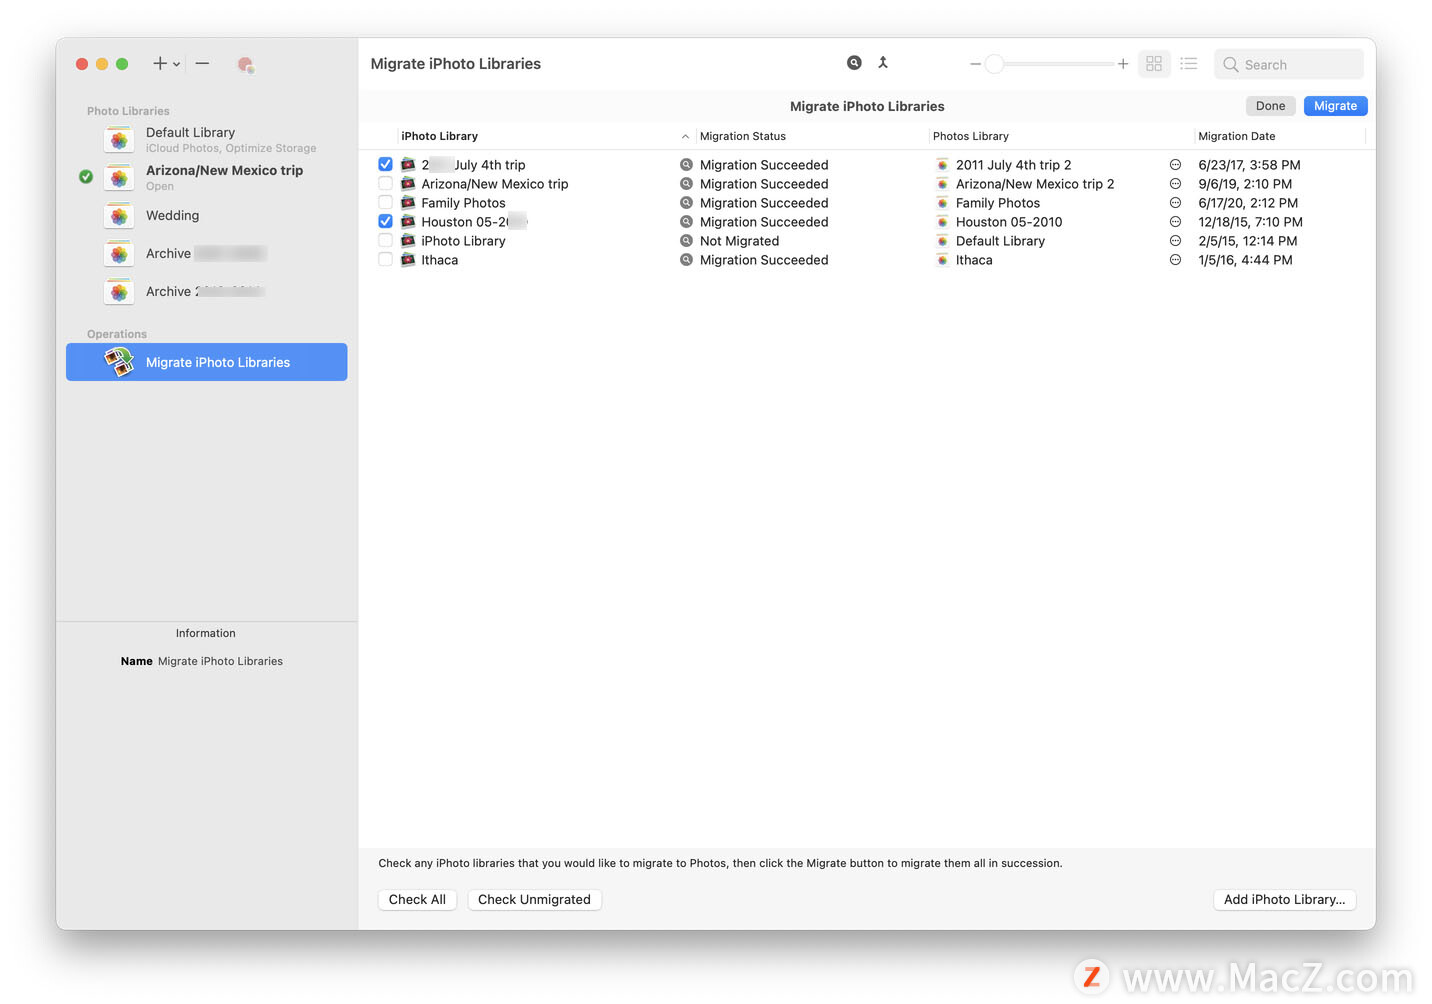Image resolution: width=1432 pixels, height=1004 pixels.
Task: Check the Family Photos checkbox
Action: click(x=385, y=203)
